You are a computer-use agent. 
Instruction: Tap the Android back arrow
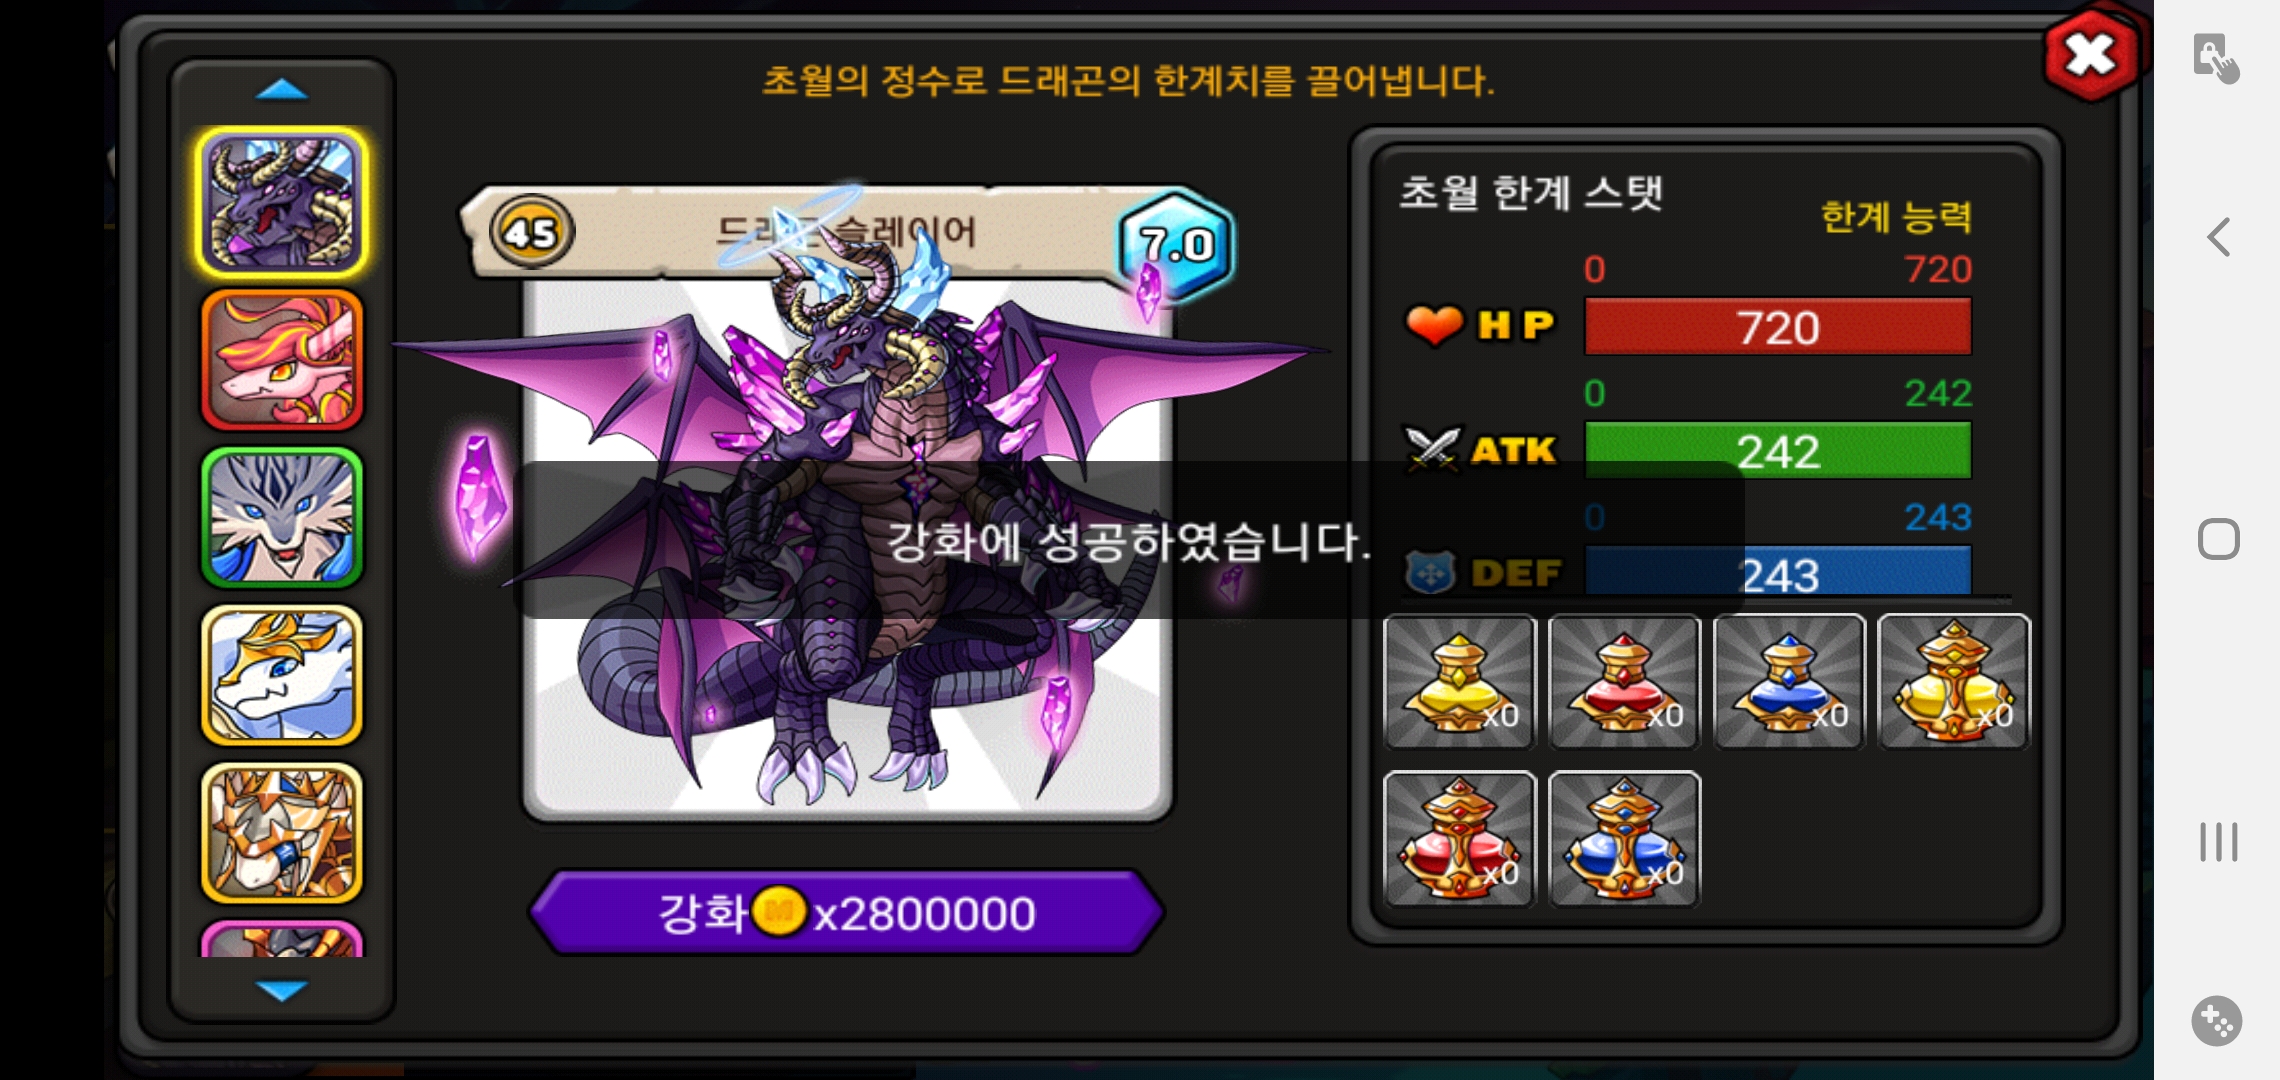[x=2218, y=237]
